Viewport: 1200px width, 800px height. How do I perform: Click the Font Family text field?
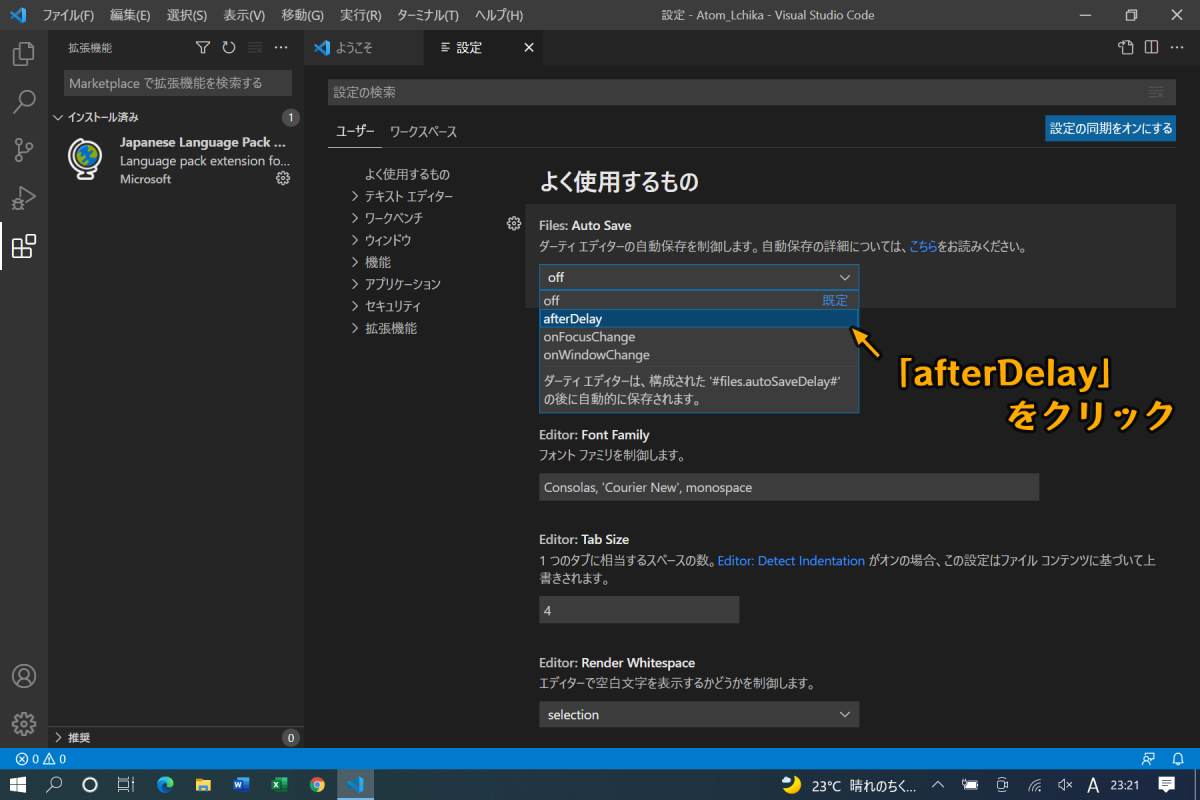(788, 487)
